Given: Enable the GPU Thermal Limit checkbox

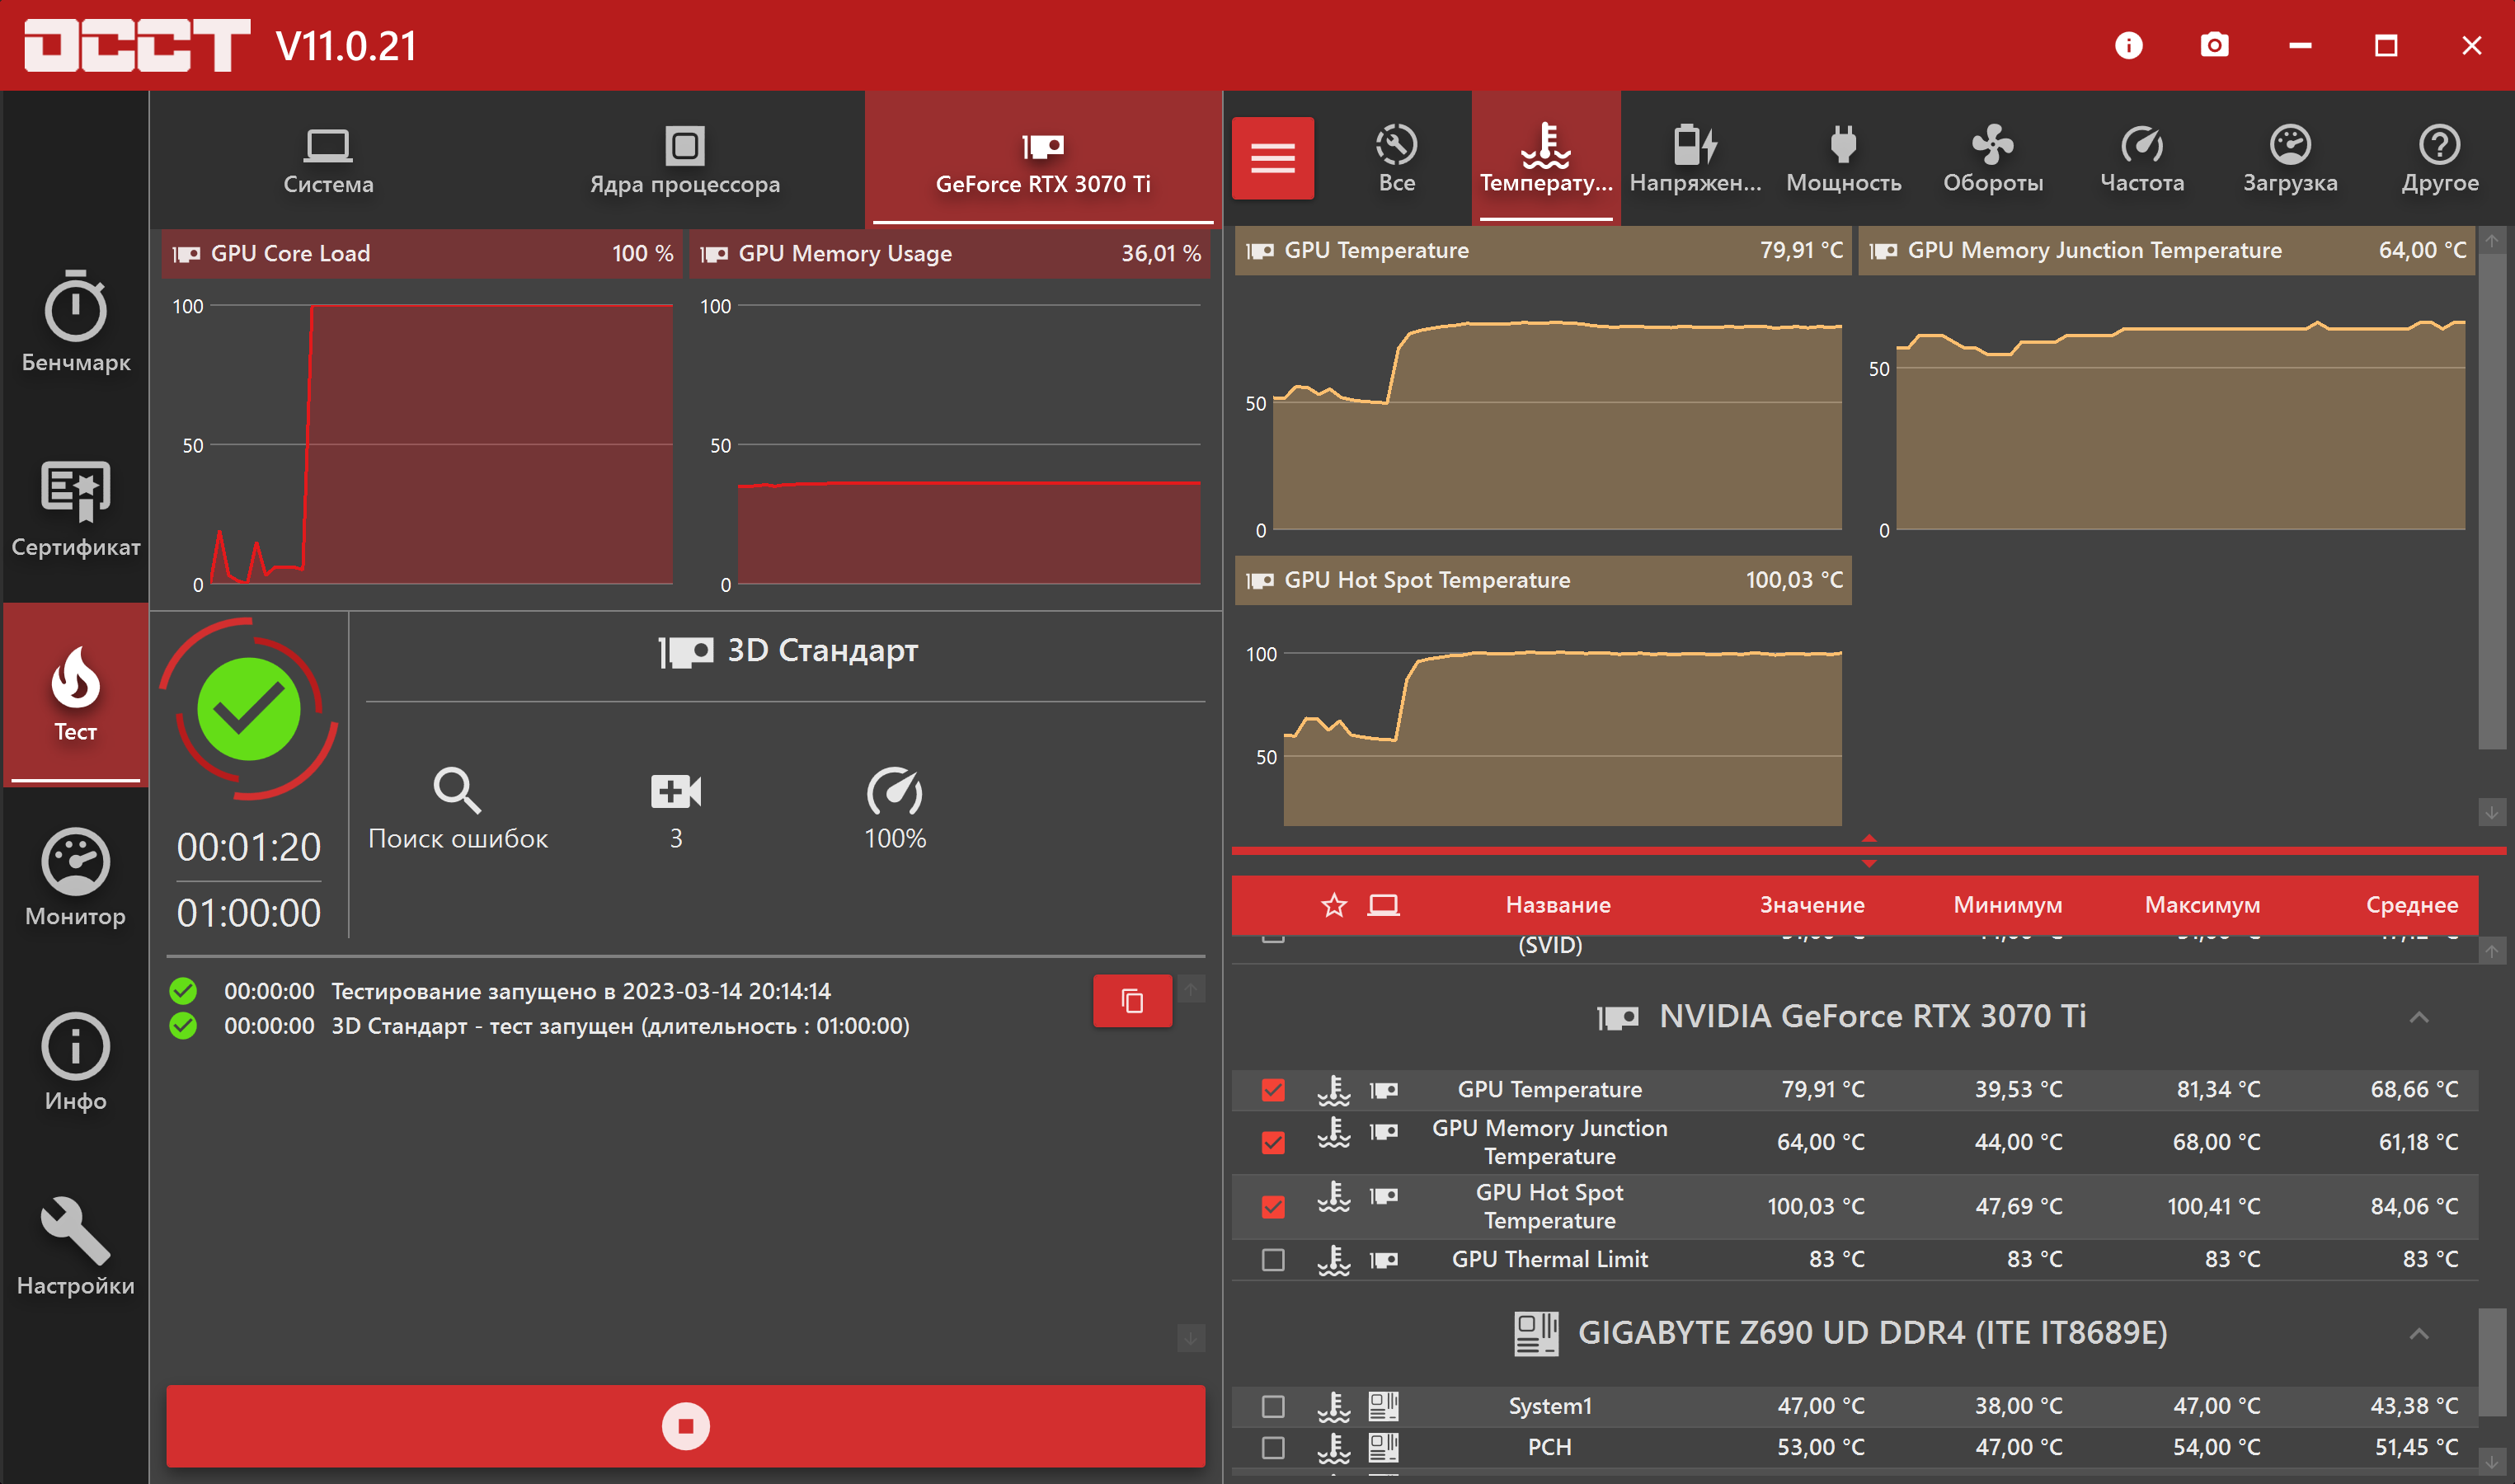Looking at the screenshot, I should [x=1273, y=1260].
